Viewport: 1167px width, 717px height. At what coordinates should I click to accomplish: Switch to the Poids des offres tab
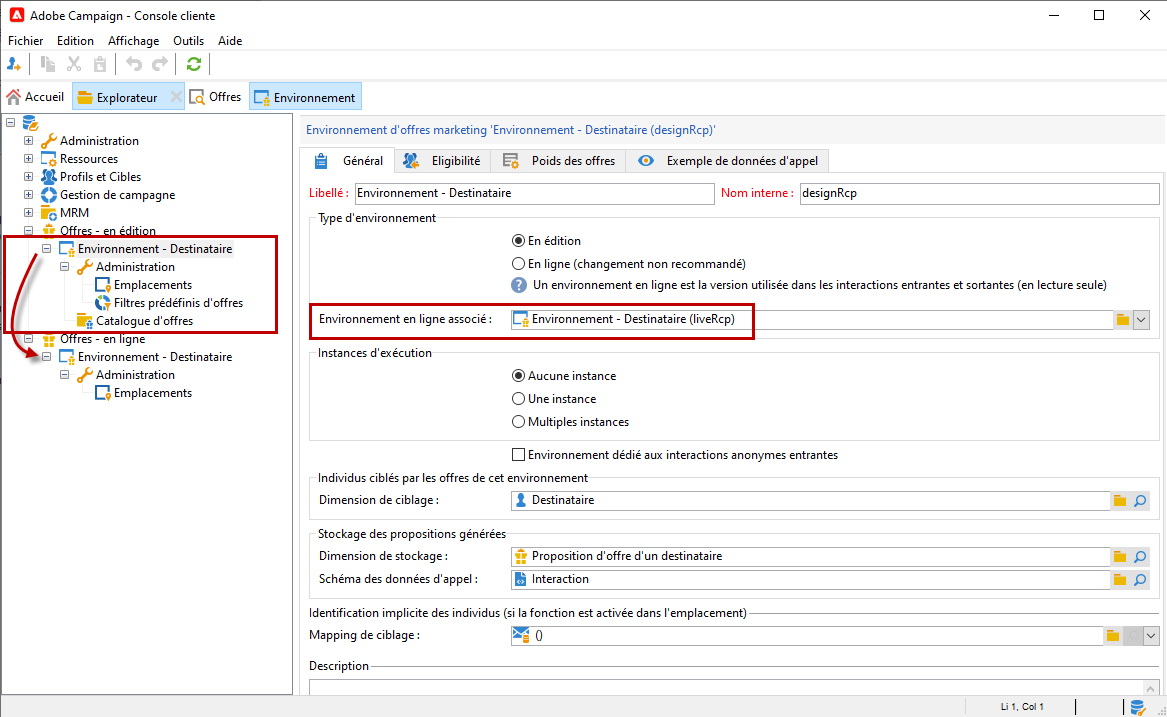click(560, 161)
